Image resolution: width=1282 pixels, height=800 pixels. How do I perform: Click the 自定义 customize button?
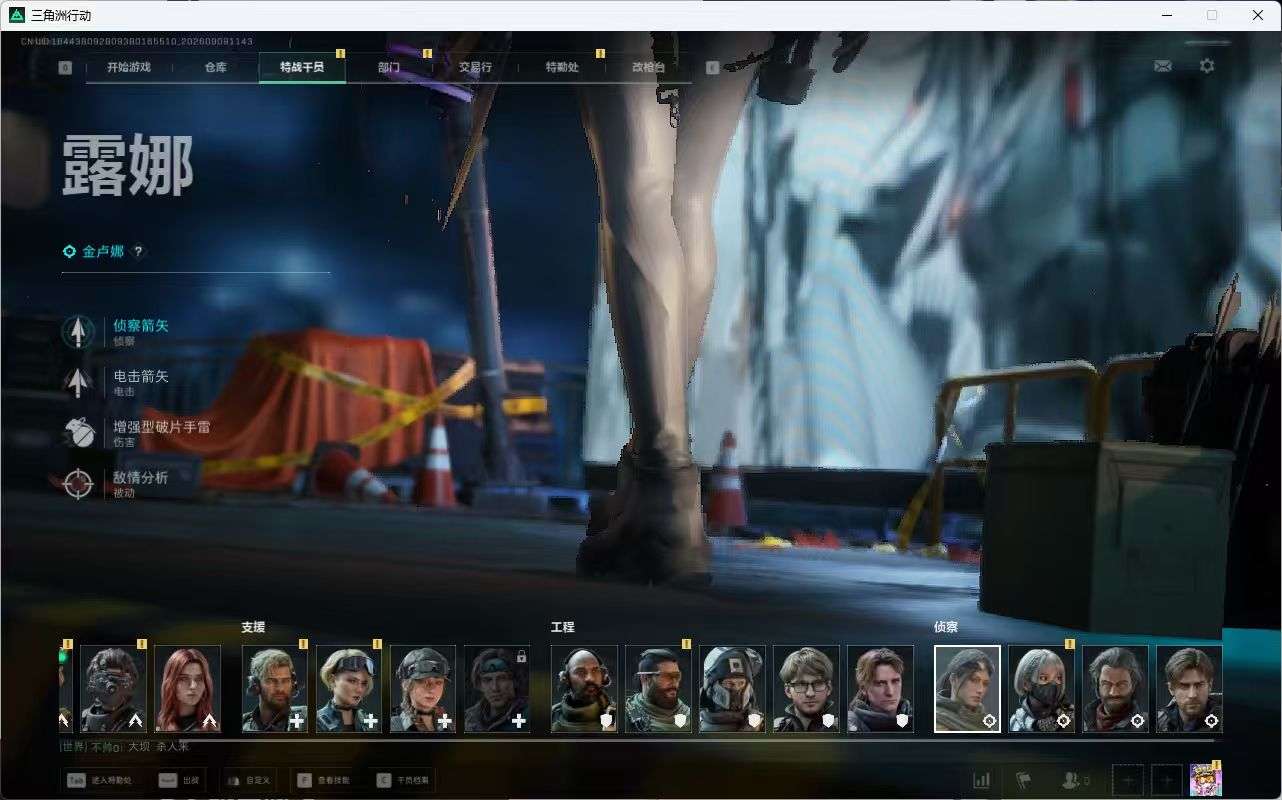tap(246, 780)
